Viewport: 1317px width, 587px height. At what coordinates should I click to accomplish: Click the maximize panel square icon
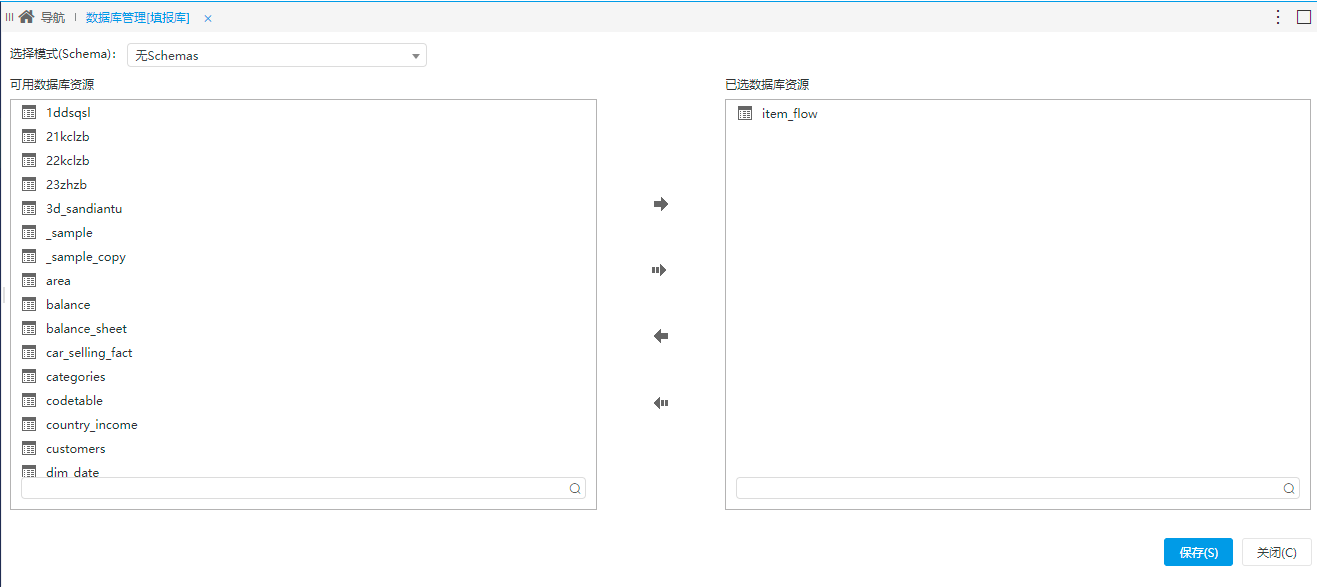(1304, 17)
